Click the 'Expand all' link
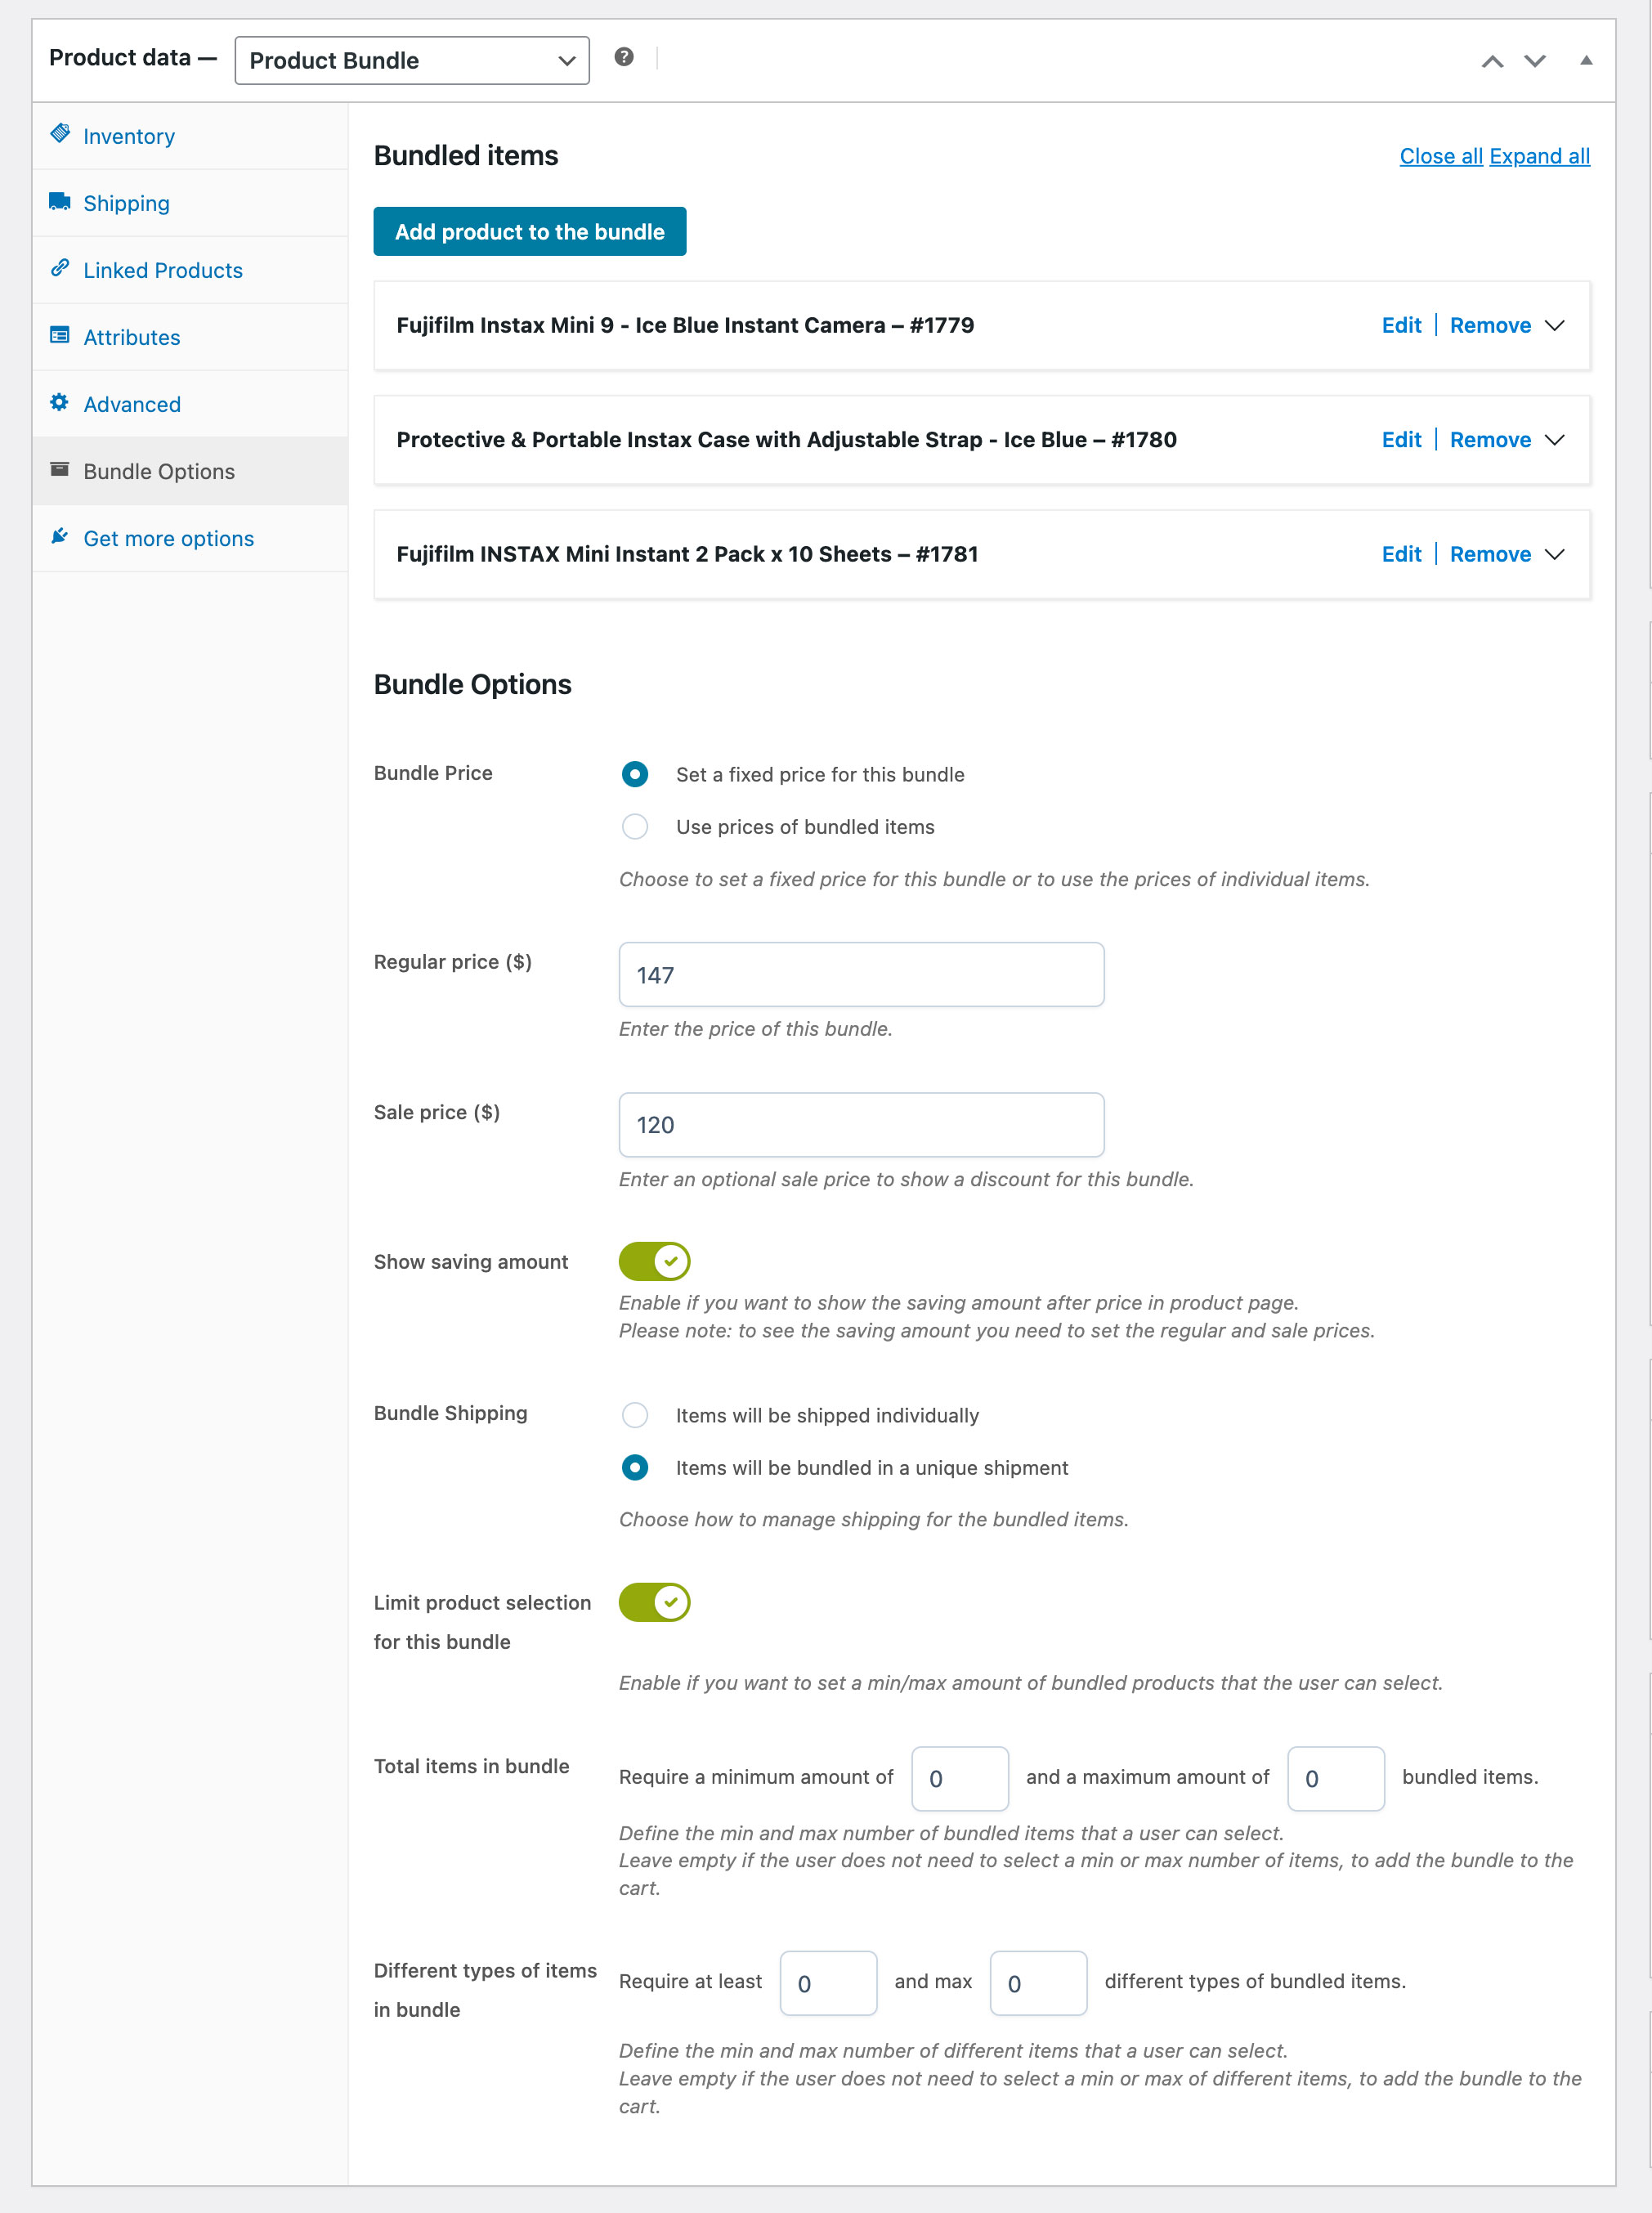 tap(1539, 156)
